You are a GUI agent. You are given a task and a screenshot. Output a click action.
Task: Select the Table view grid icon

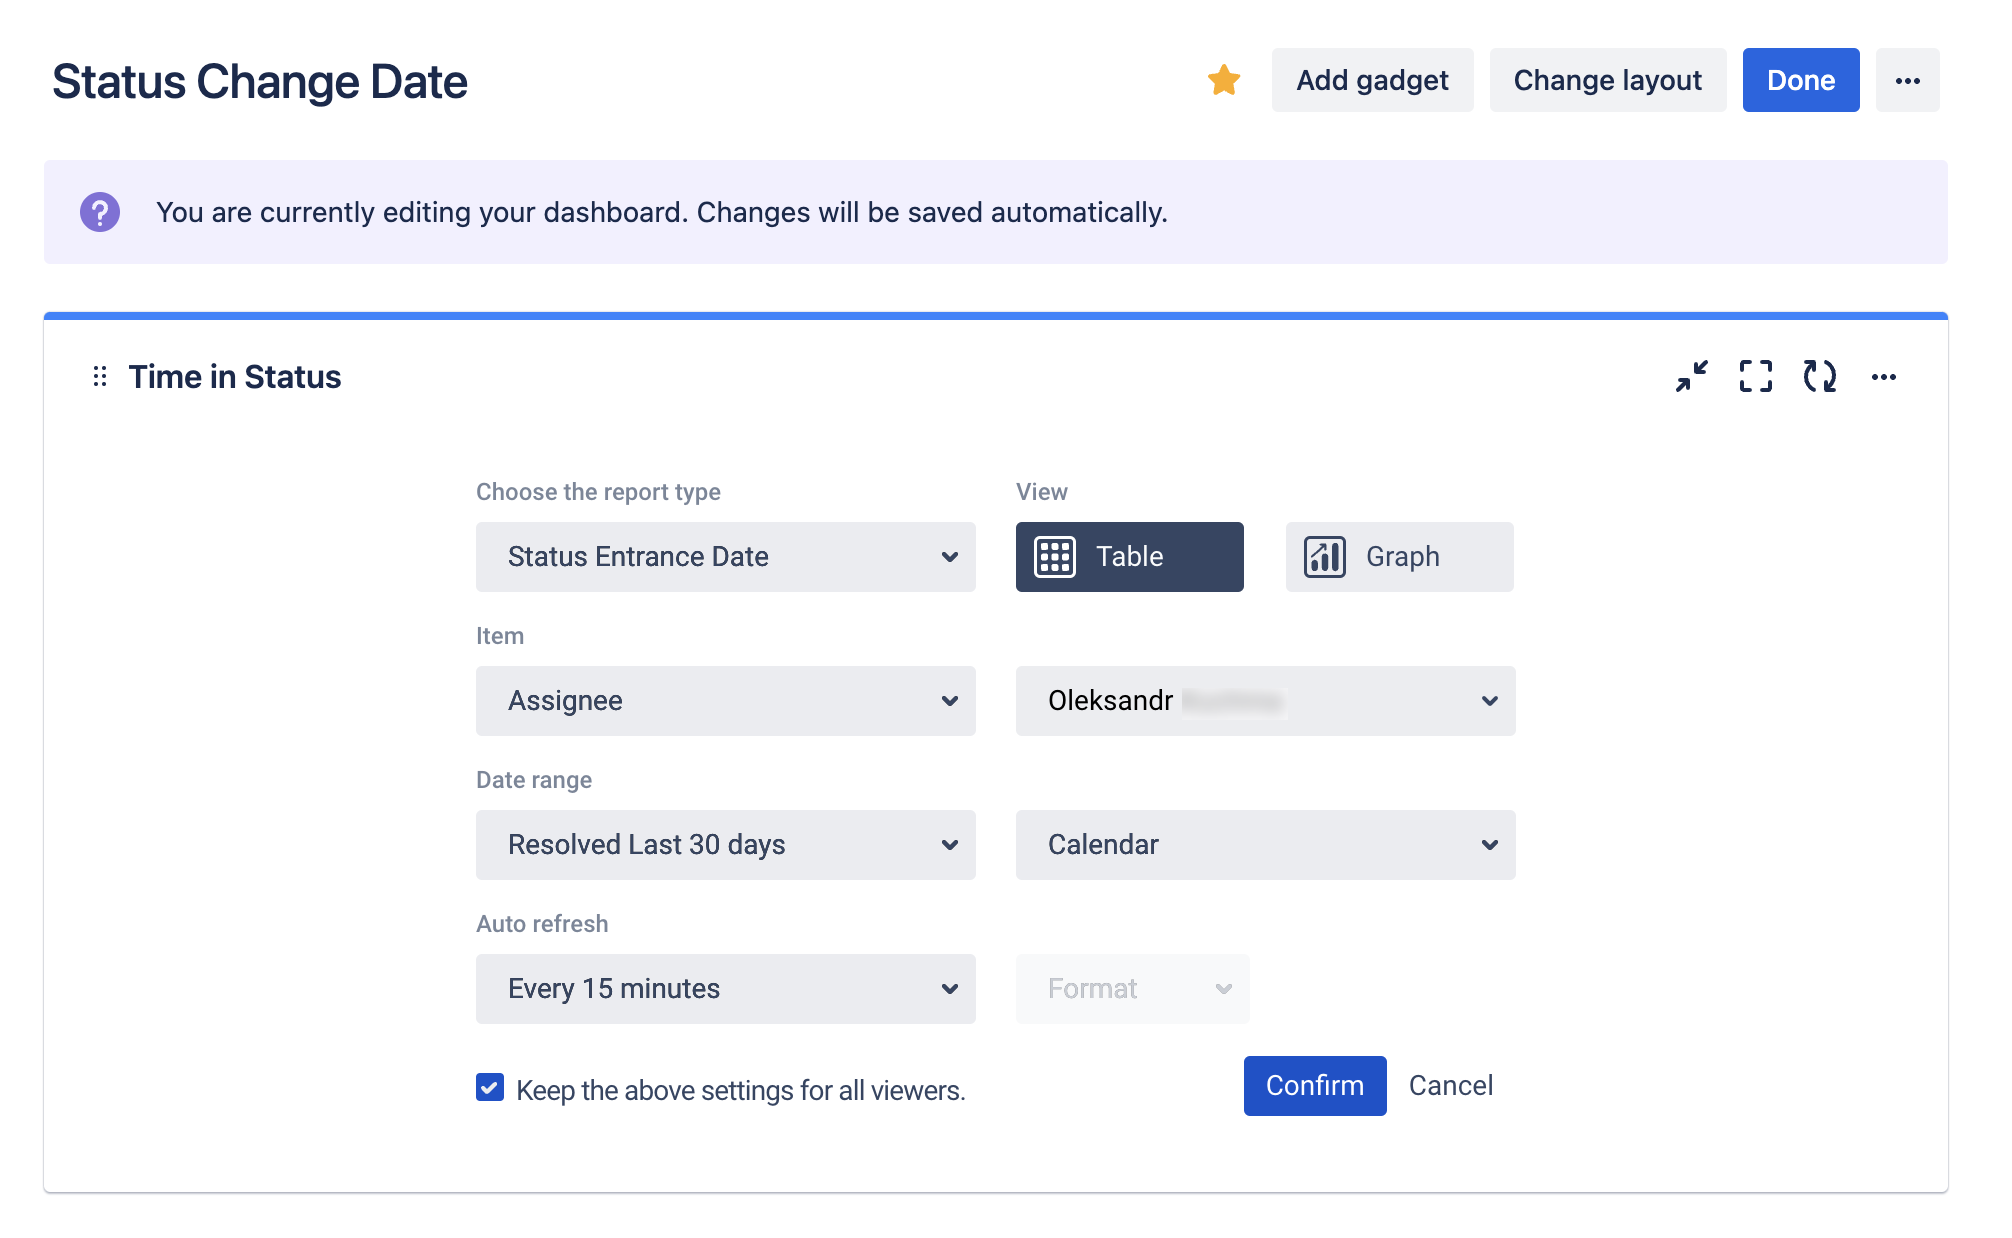point(1056,557)
